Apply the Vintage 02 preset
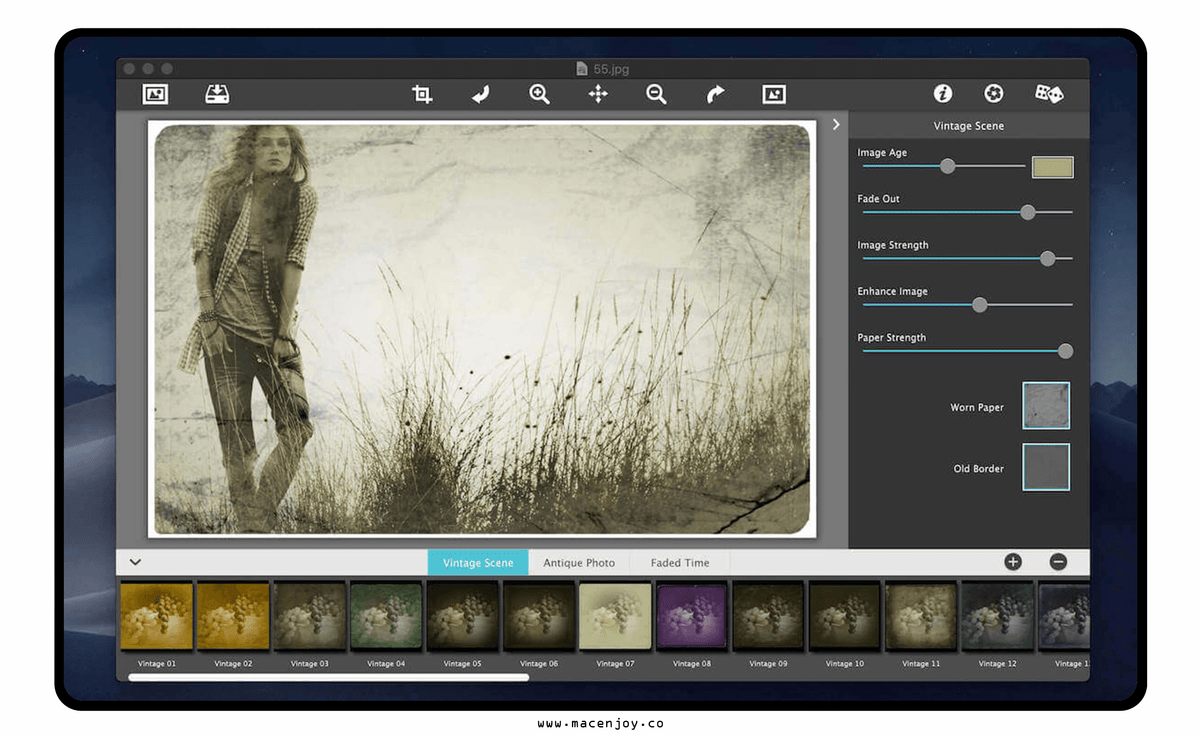Image resolution: width=1200 pixels, height=735 pixels. point(233,617)
